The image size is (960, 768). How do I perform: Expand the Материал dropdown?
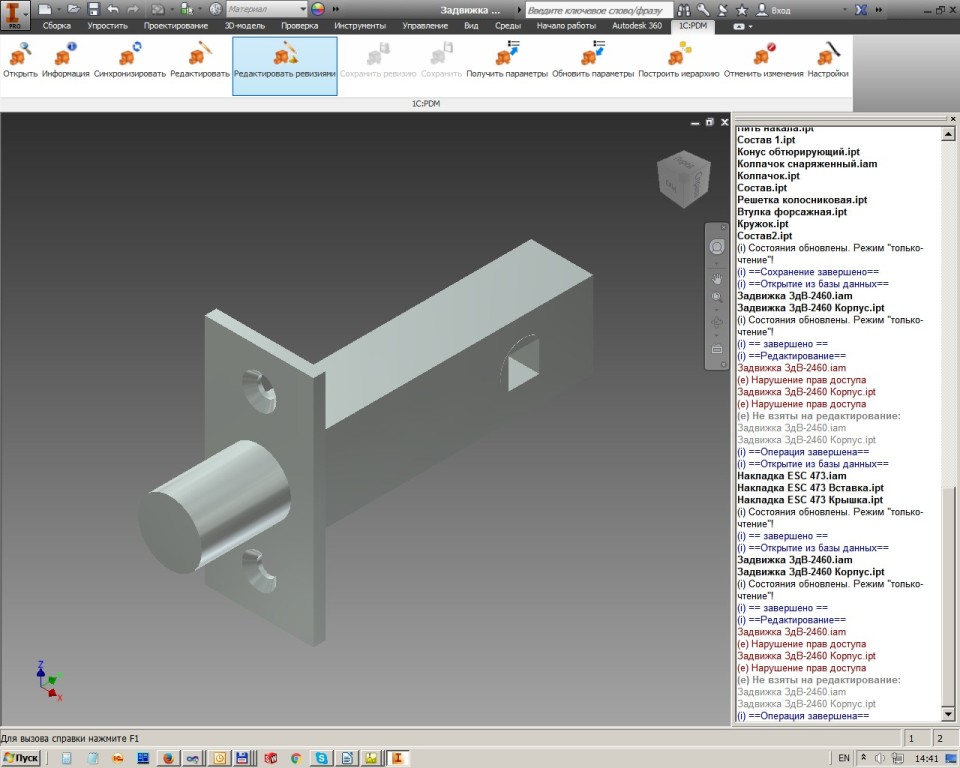pyautogui.click(x=302, y=9)
